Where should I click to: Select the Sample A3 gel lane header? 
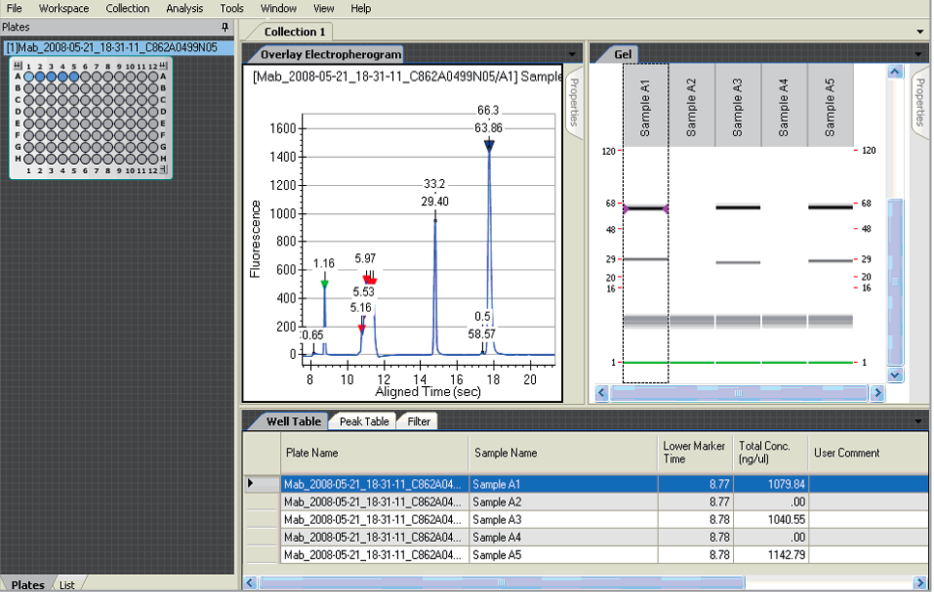point(737,105)
